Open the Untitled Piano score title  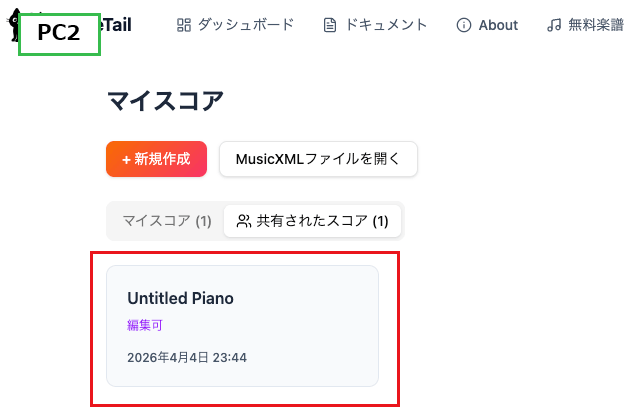(x=180, y=298)
